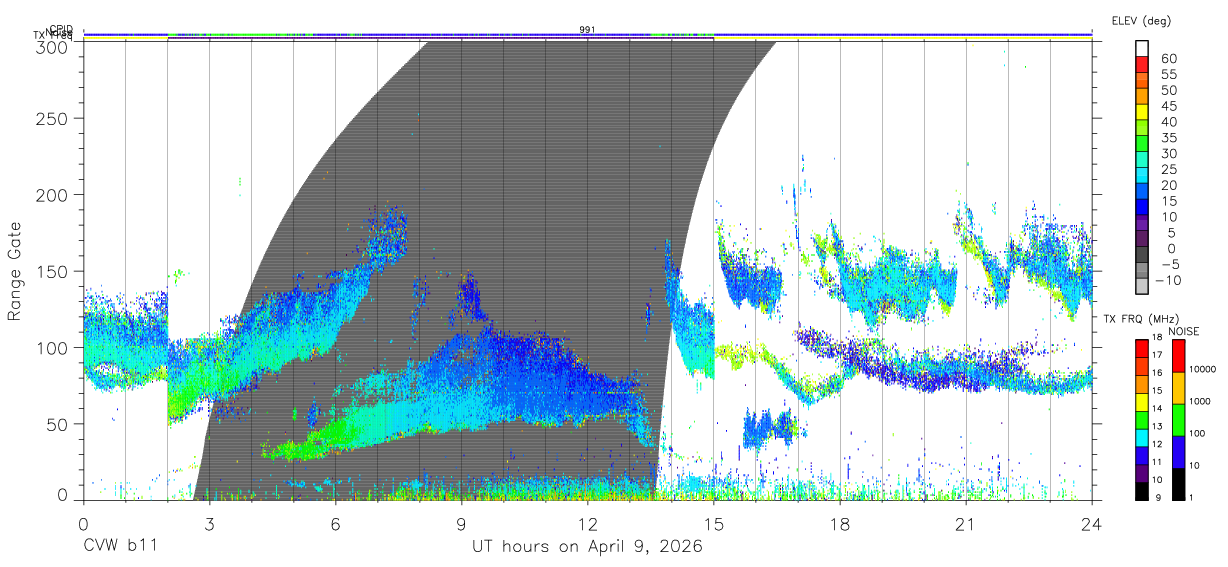Click the NOISE legend label '10000'

click(1203, 369)
